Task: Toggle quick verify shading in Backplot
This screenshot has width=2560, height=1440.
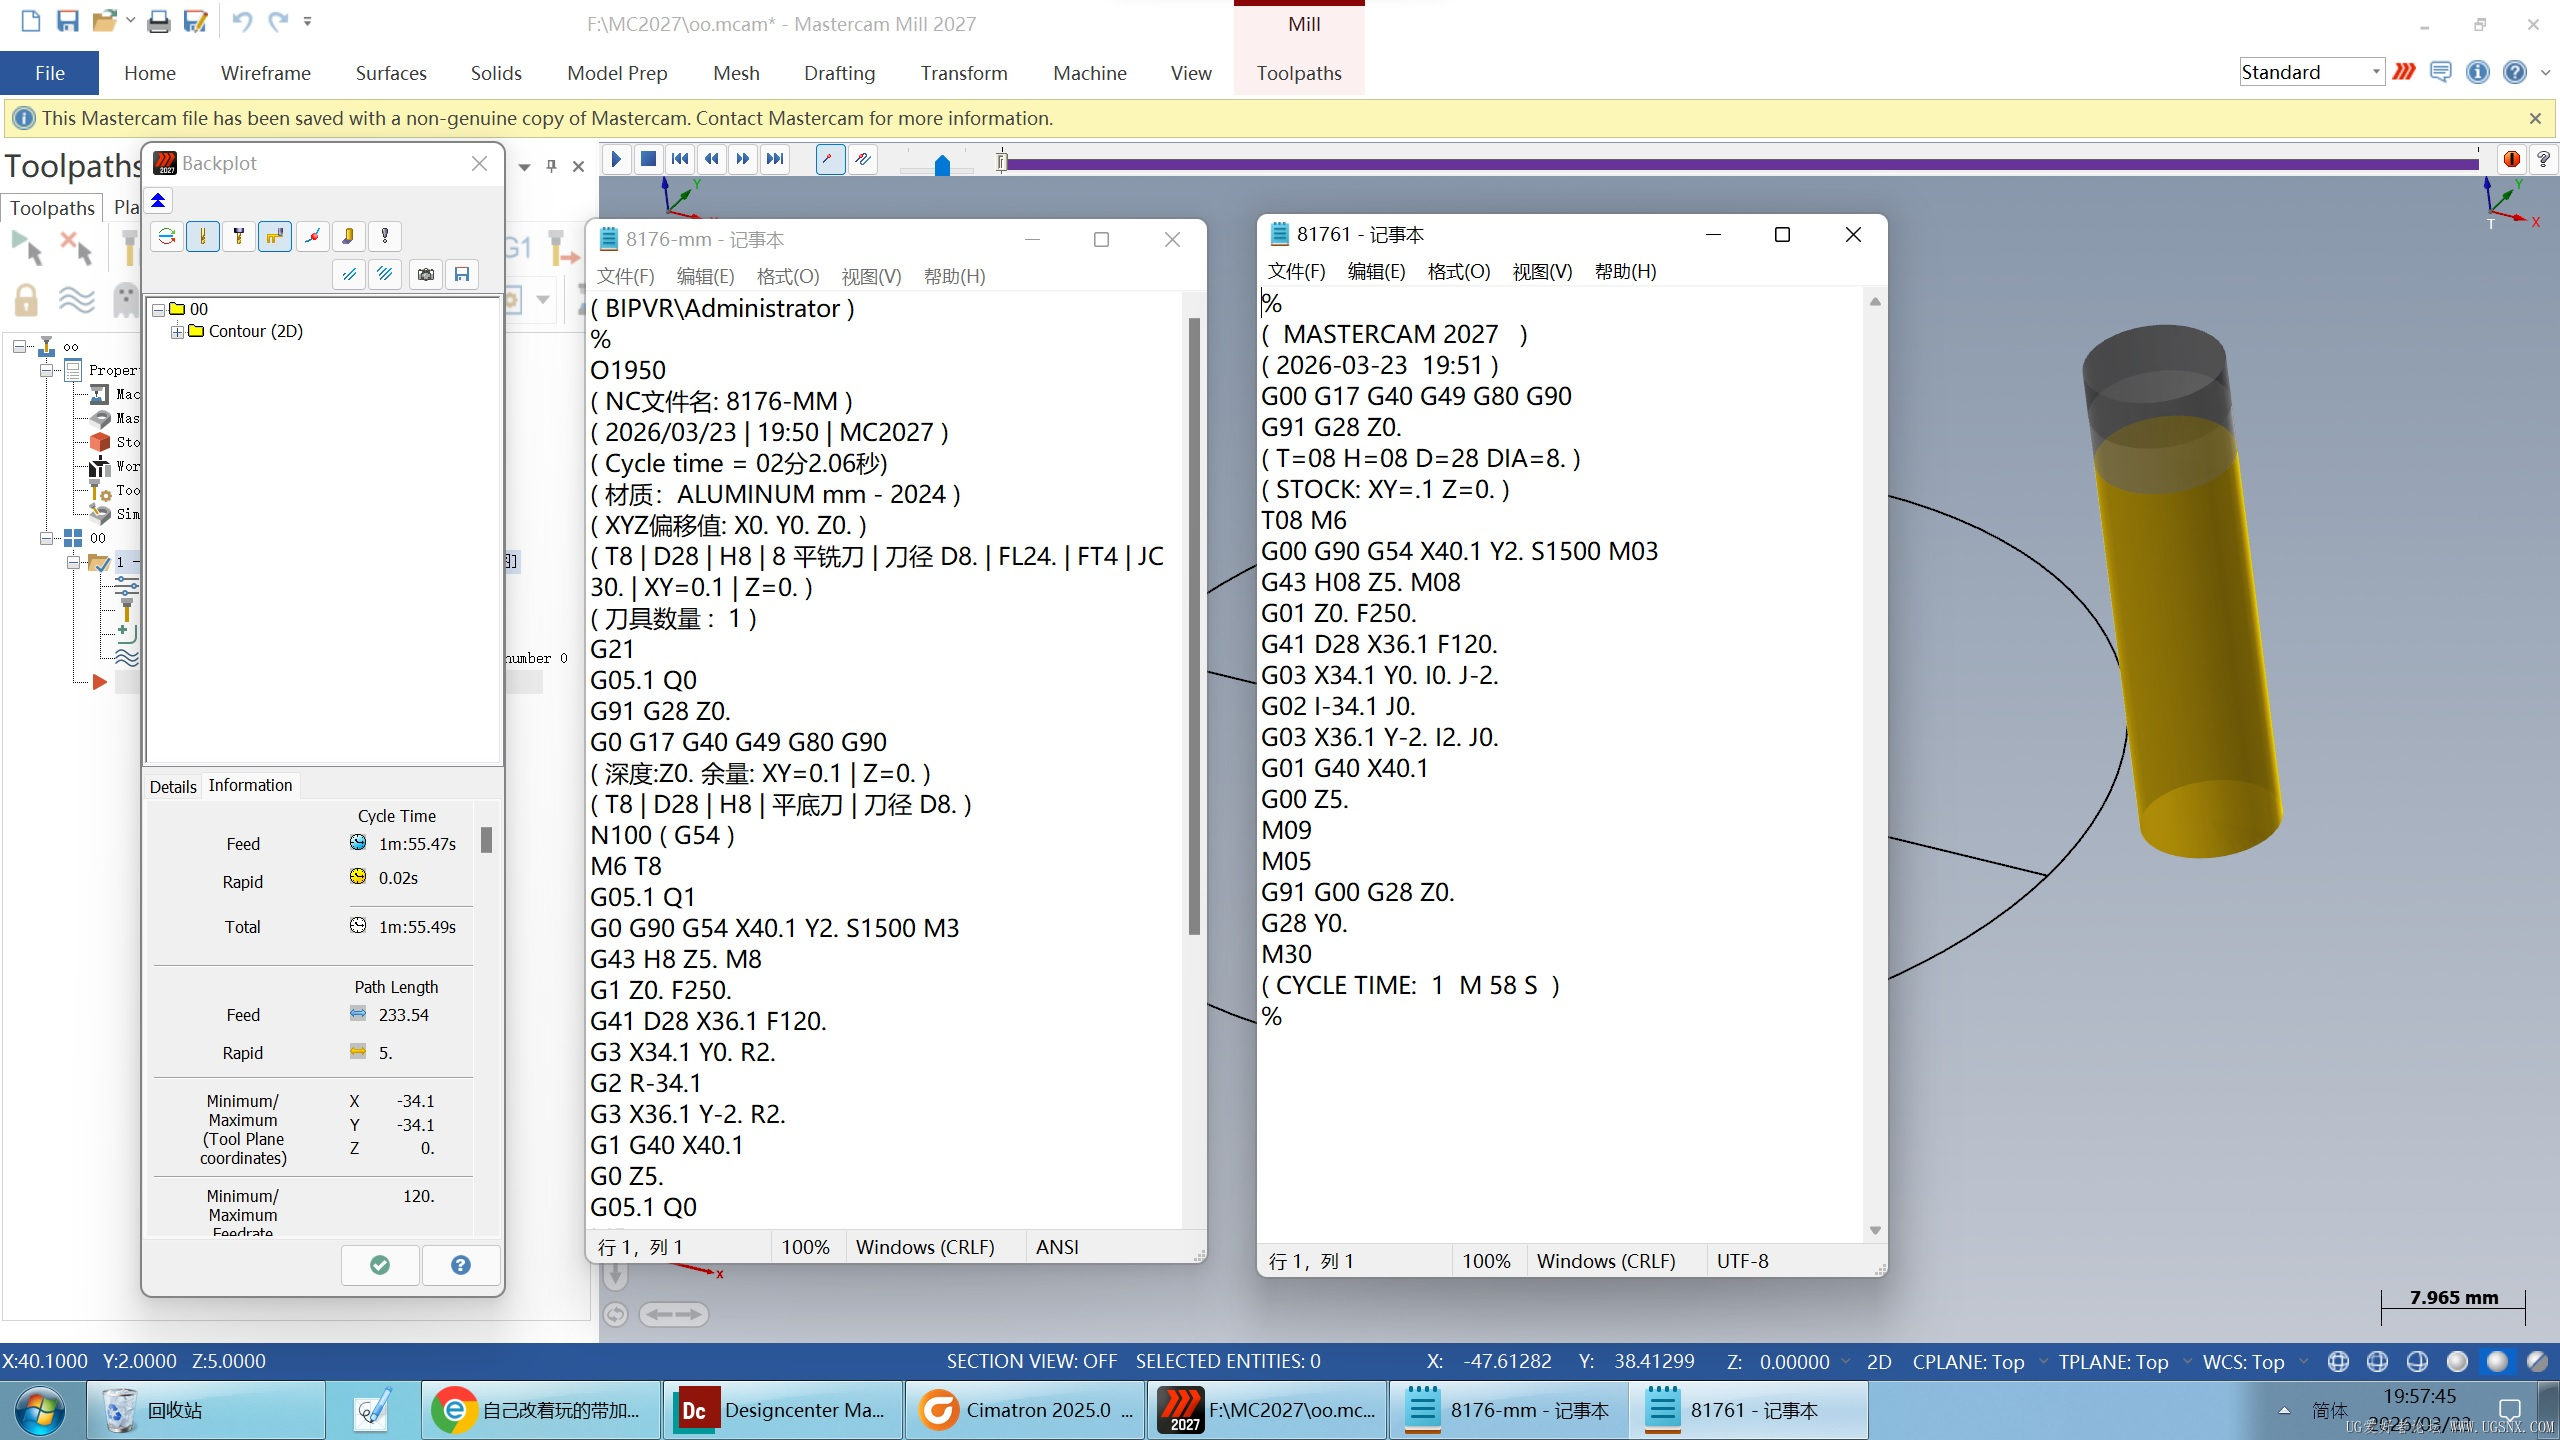Action: [349, 236]
